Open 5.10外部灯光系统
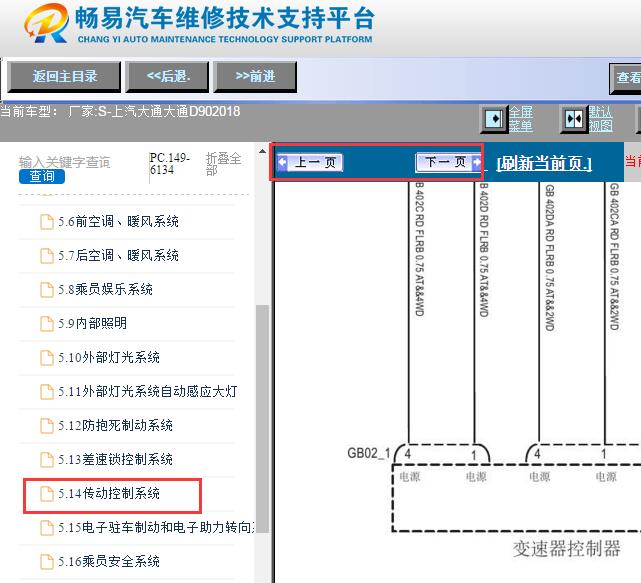The image size is (641, 583). click(x=109, y=358)
